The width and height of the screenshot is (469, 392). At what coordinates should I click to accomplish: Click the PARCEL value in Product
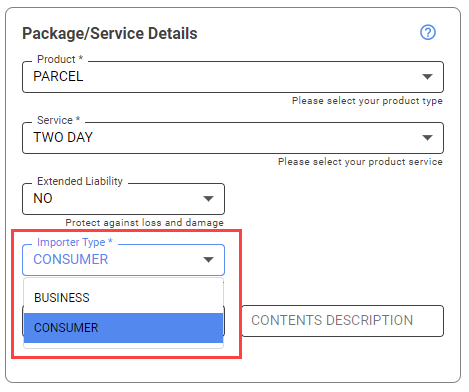click(x=58, y=76)
